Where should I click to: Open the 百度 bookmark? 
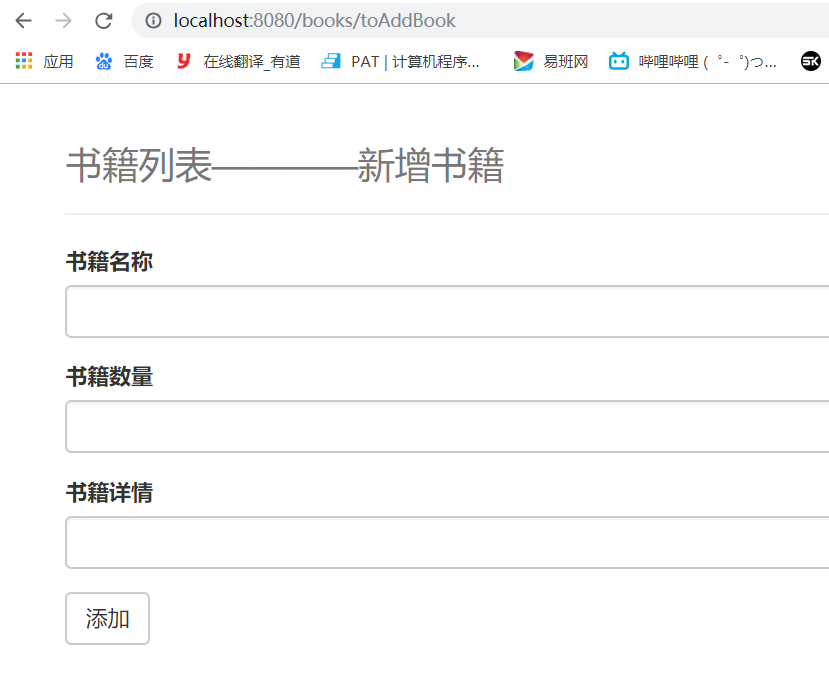pyautogui.click(x=124, y=61)
